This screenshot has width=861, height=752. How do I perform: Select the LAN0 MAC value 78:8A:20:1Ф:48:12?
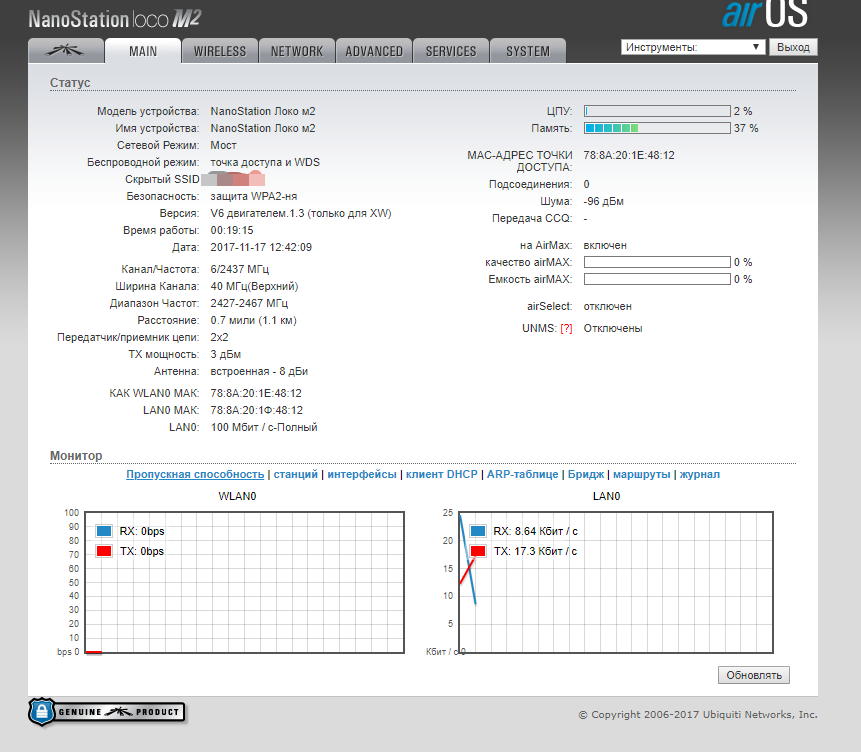[256, 410]
